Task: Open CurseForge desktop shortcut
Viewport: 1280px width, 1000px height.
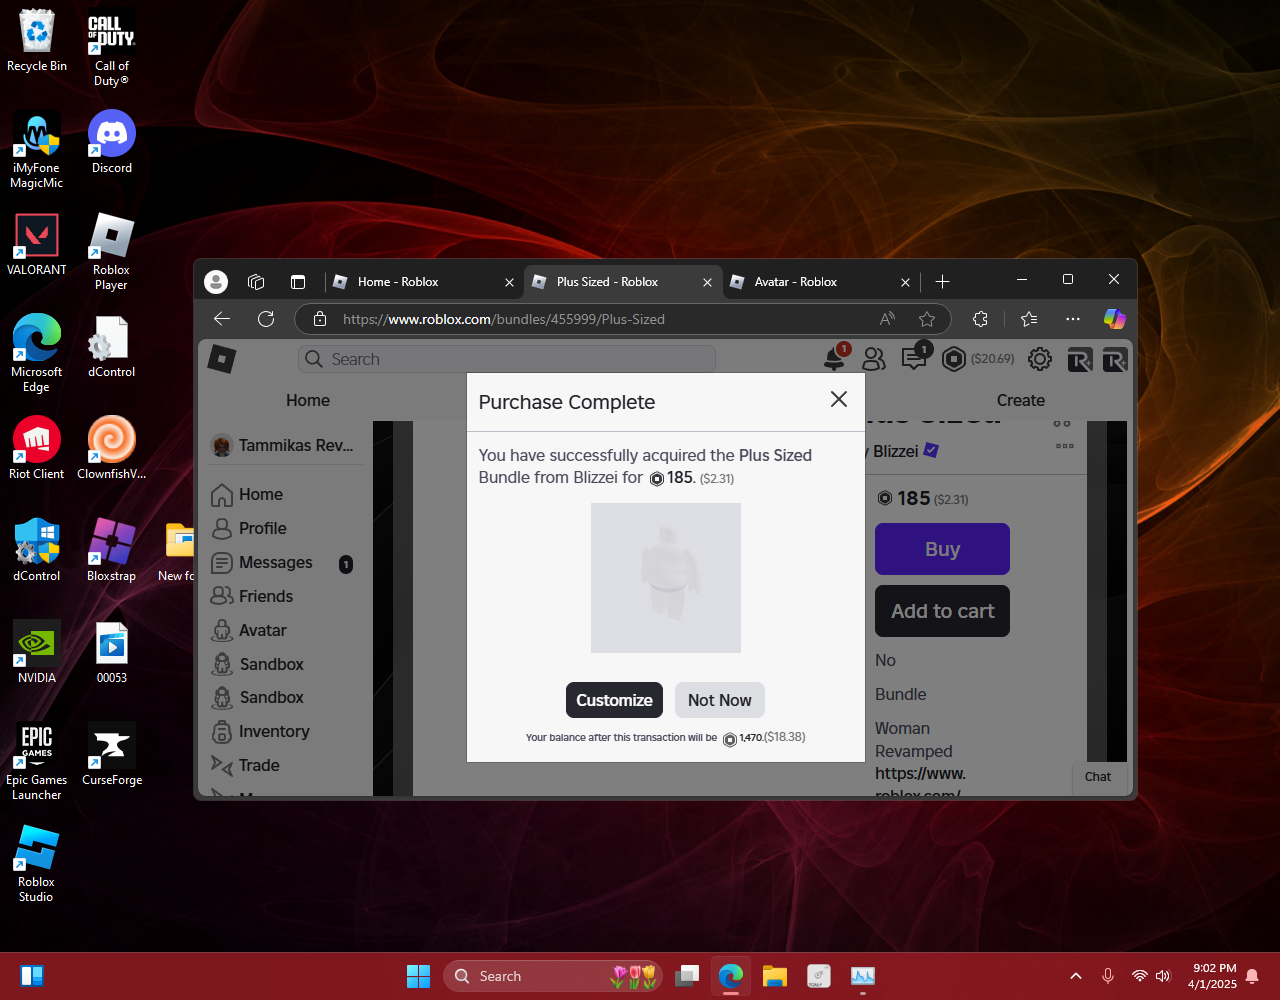Action: point(111,754)
